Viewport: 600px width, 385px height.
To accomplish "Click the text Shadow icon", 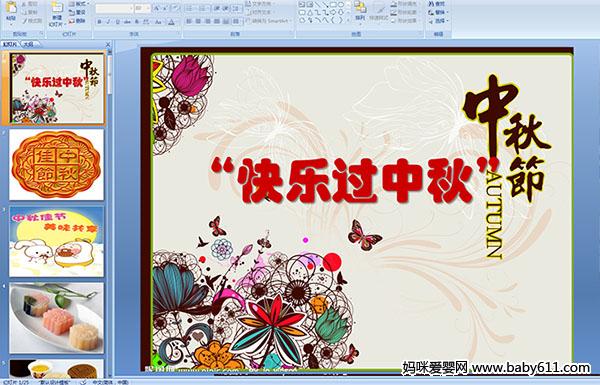I will (x=137, y=22).
